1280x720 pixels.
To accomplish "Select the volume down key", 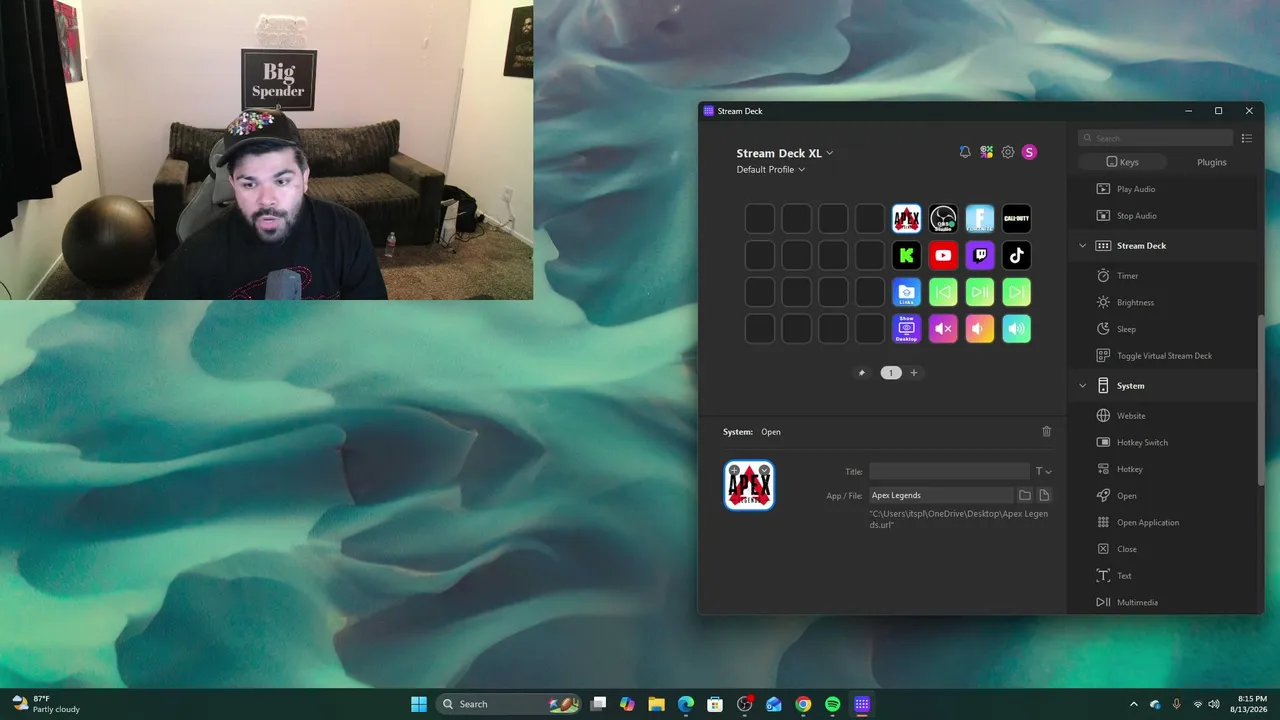I will click(x=980, y=329).
